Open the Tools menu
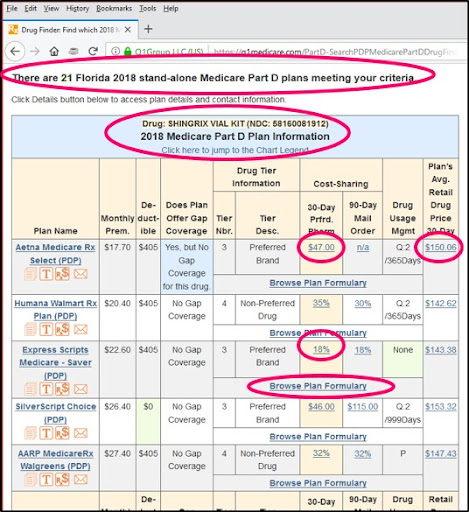 [x=148, y=8]
